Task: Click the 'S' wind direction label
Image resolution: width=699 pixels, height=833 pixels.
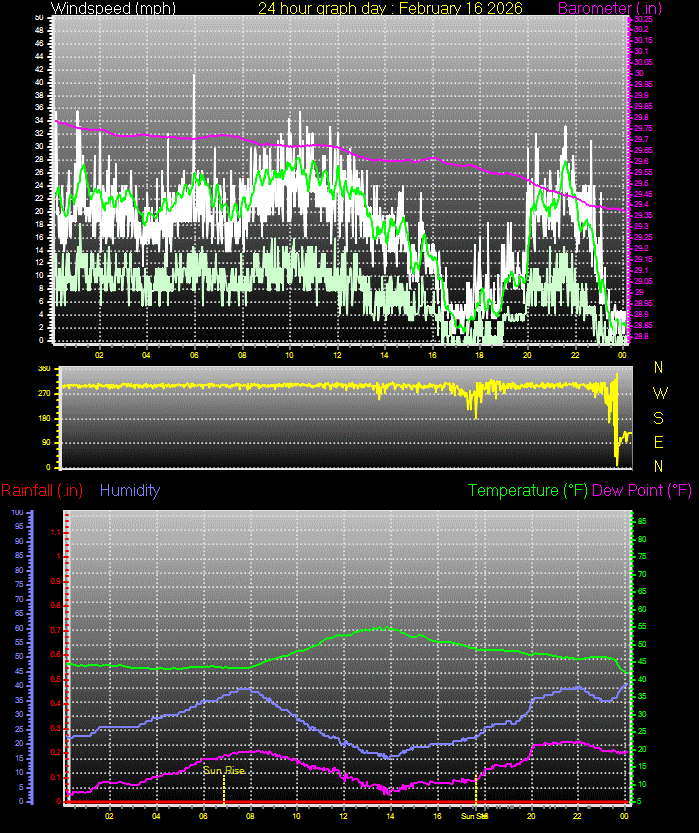Action: pos(659,418)
